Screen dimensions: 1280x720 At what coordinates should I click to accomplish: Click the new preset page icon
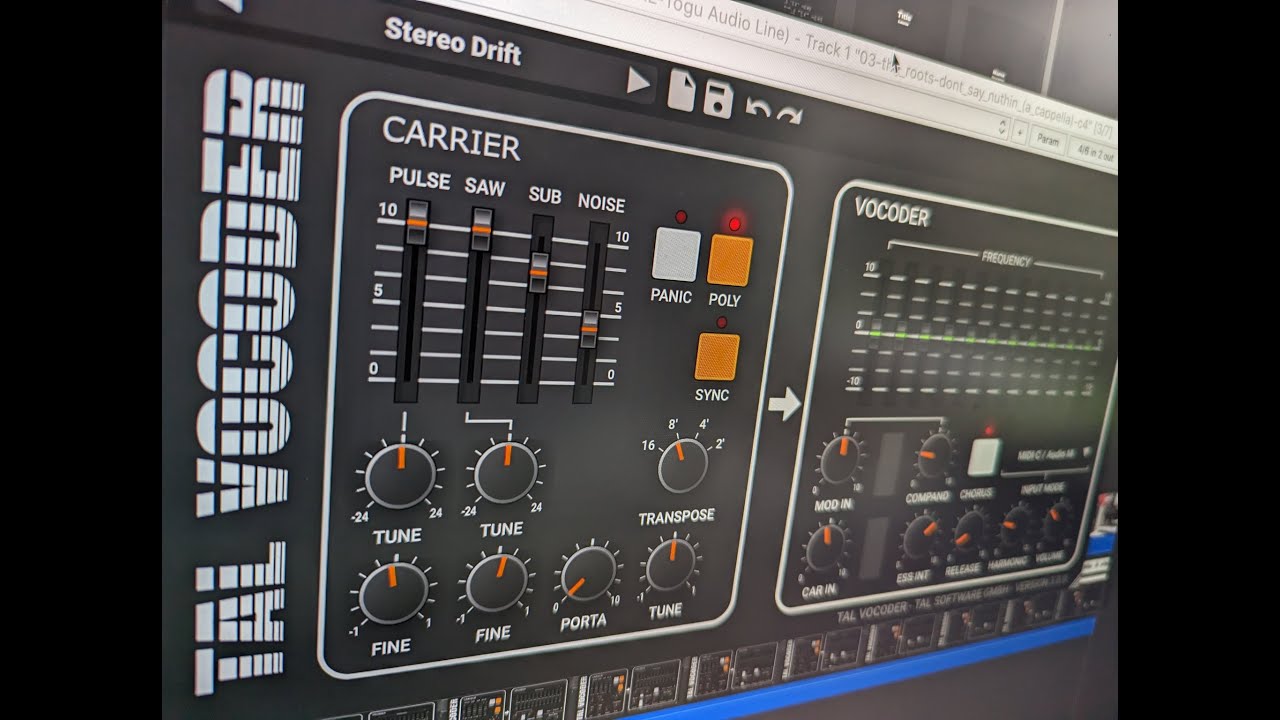pyautogui.click(x=681, y=91)
